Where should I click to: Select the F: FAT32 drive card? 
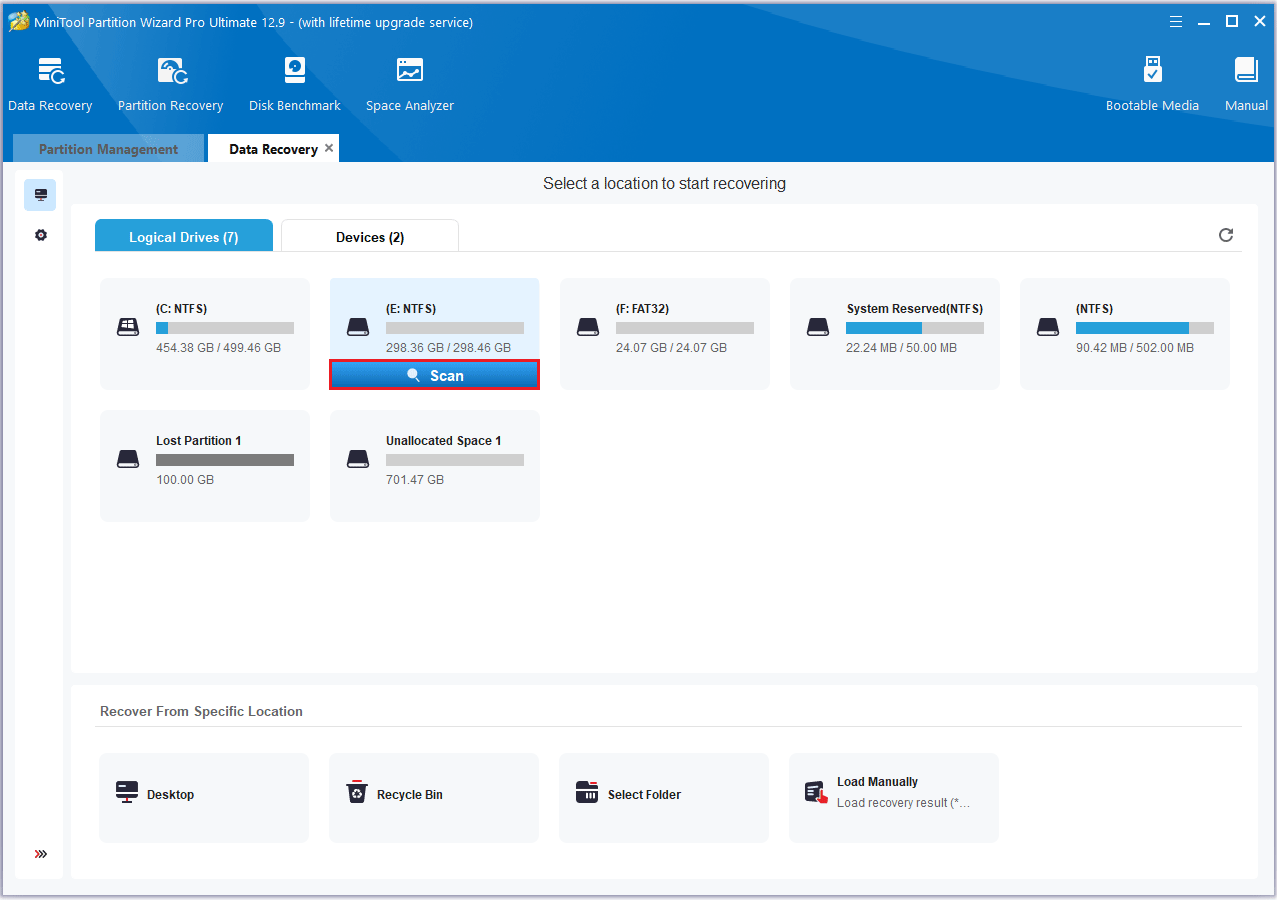pos(665,333)
